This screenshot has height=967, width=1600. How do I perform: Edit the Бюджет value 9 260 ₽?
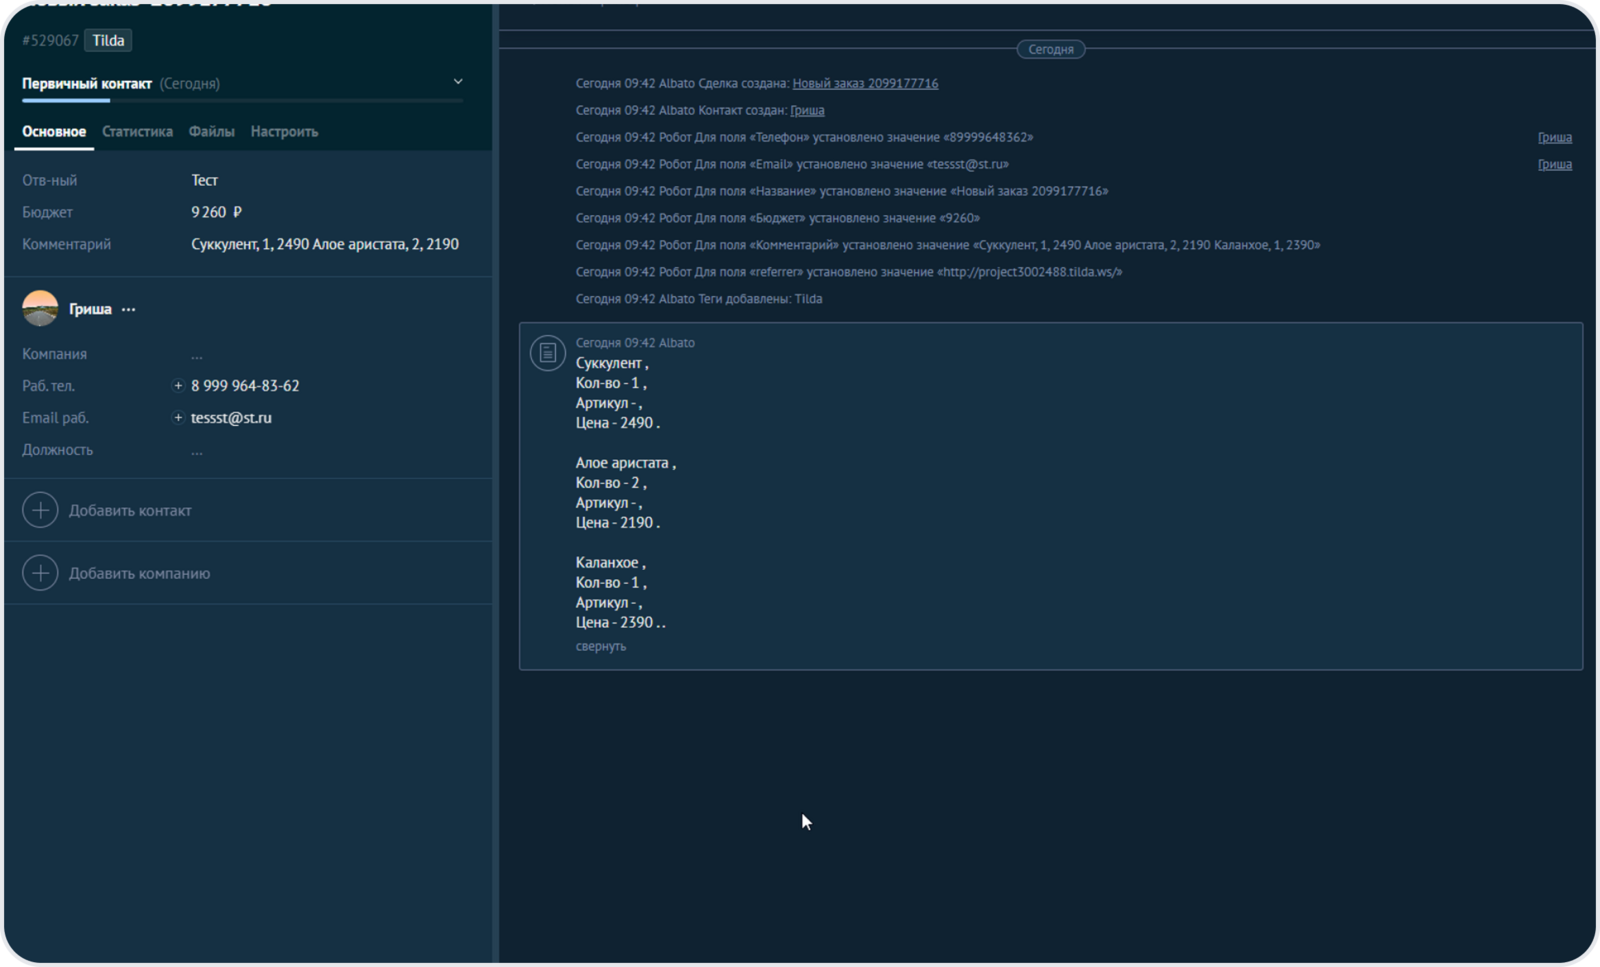[x=216, y=212]
